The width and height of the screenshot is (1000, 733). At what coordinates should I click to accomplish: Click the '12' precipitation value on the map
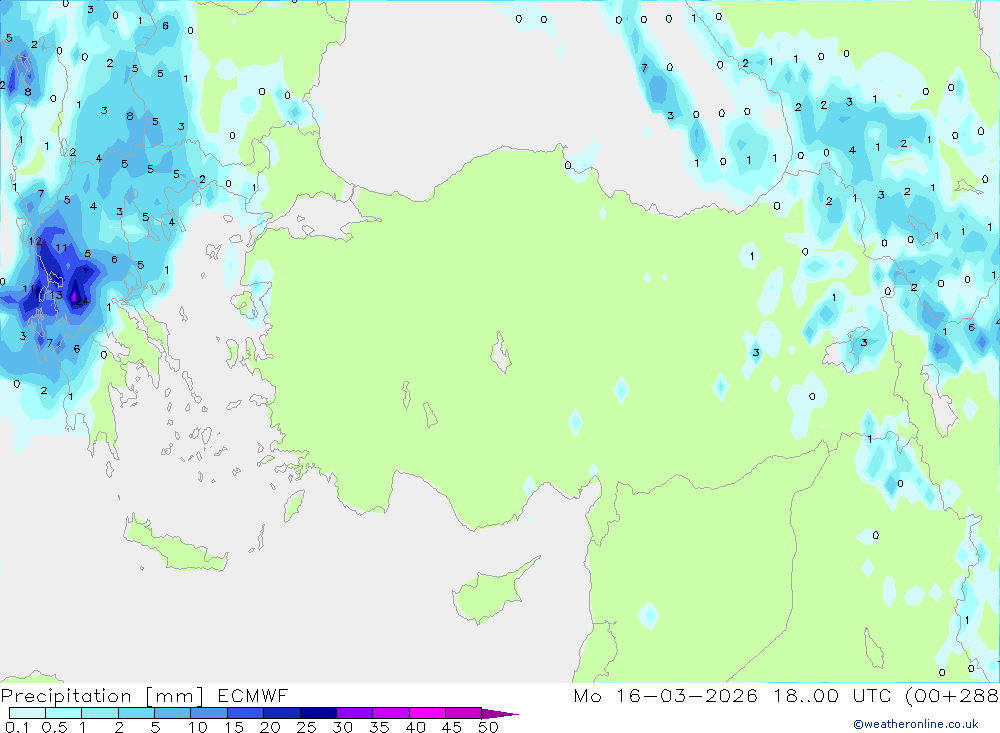point(35,241)
